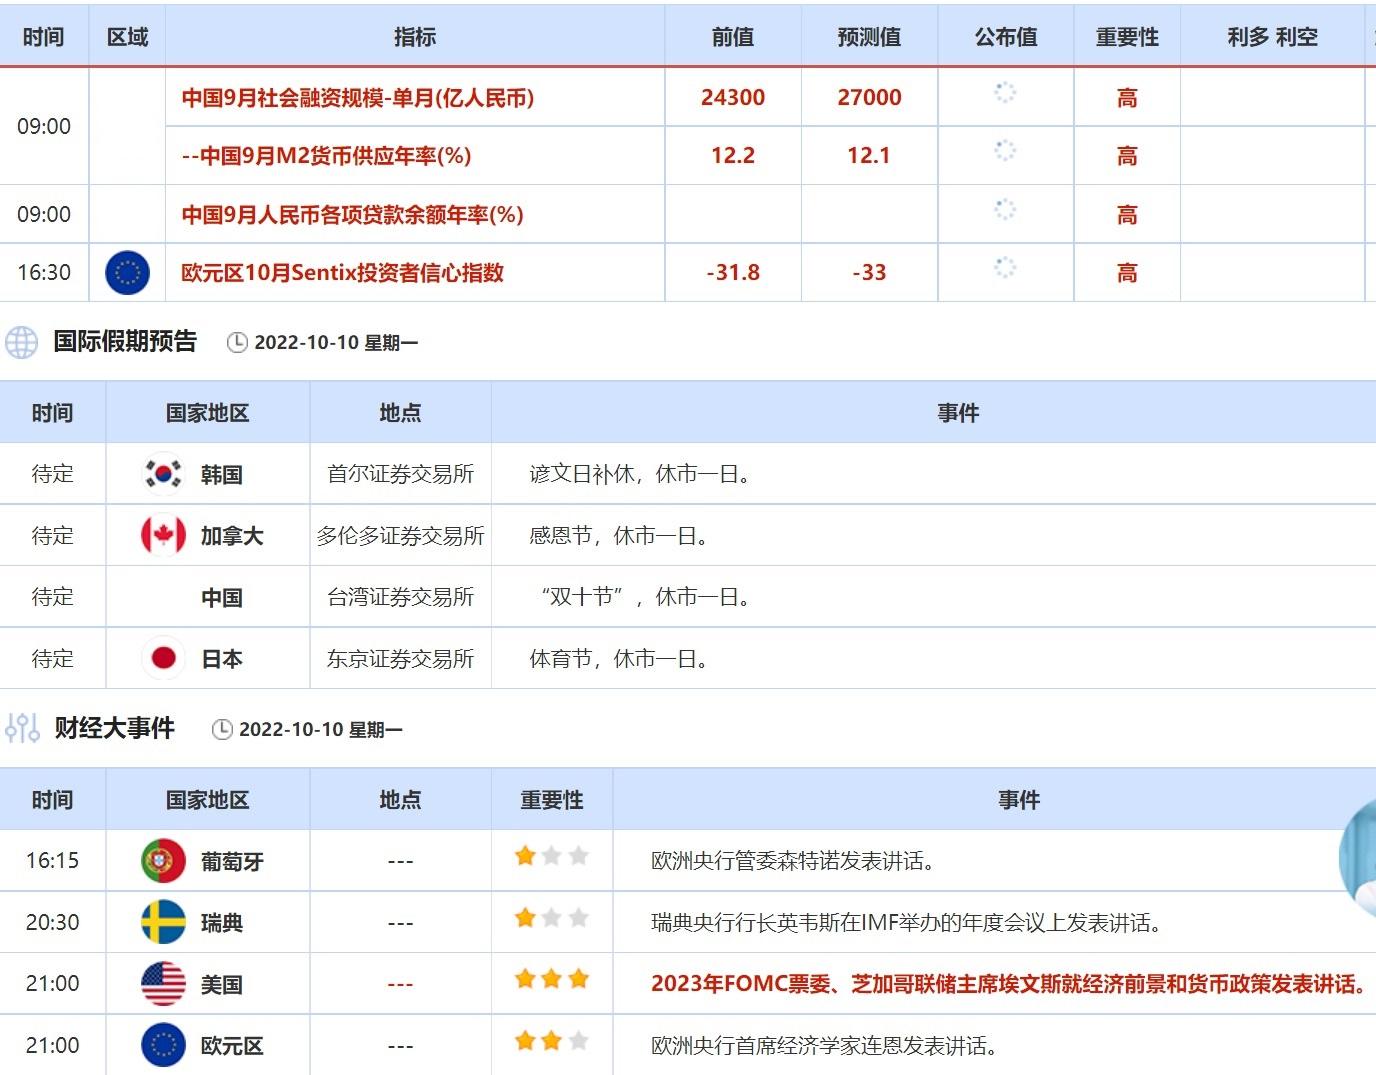Open 欧元区10月Sentix投资者信心指数 link
This screenshot has height=1075, width=1376.
342,273
